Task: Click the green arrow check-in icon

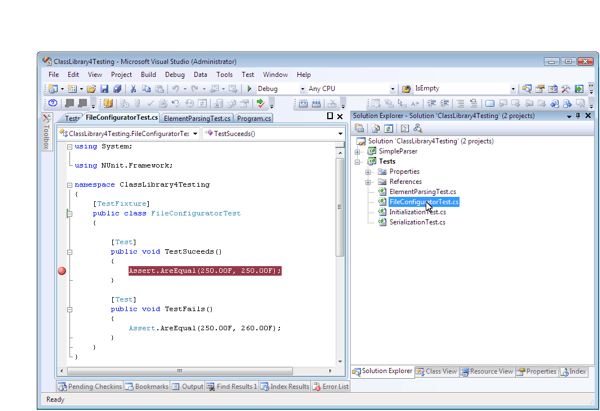Action: coord(261,103)
